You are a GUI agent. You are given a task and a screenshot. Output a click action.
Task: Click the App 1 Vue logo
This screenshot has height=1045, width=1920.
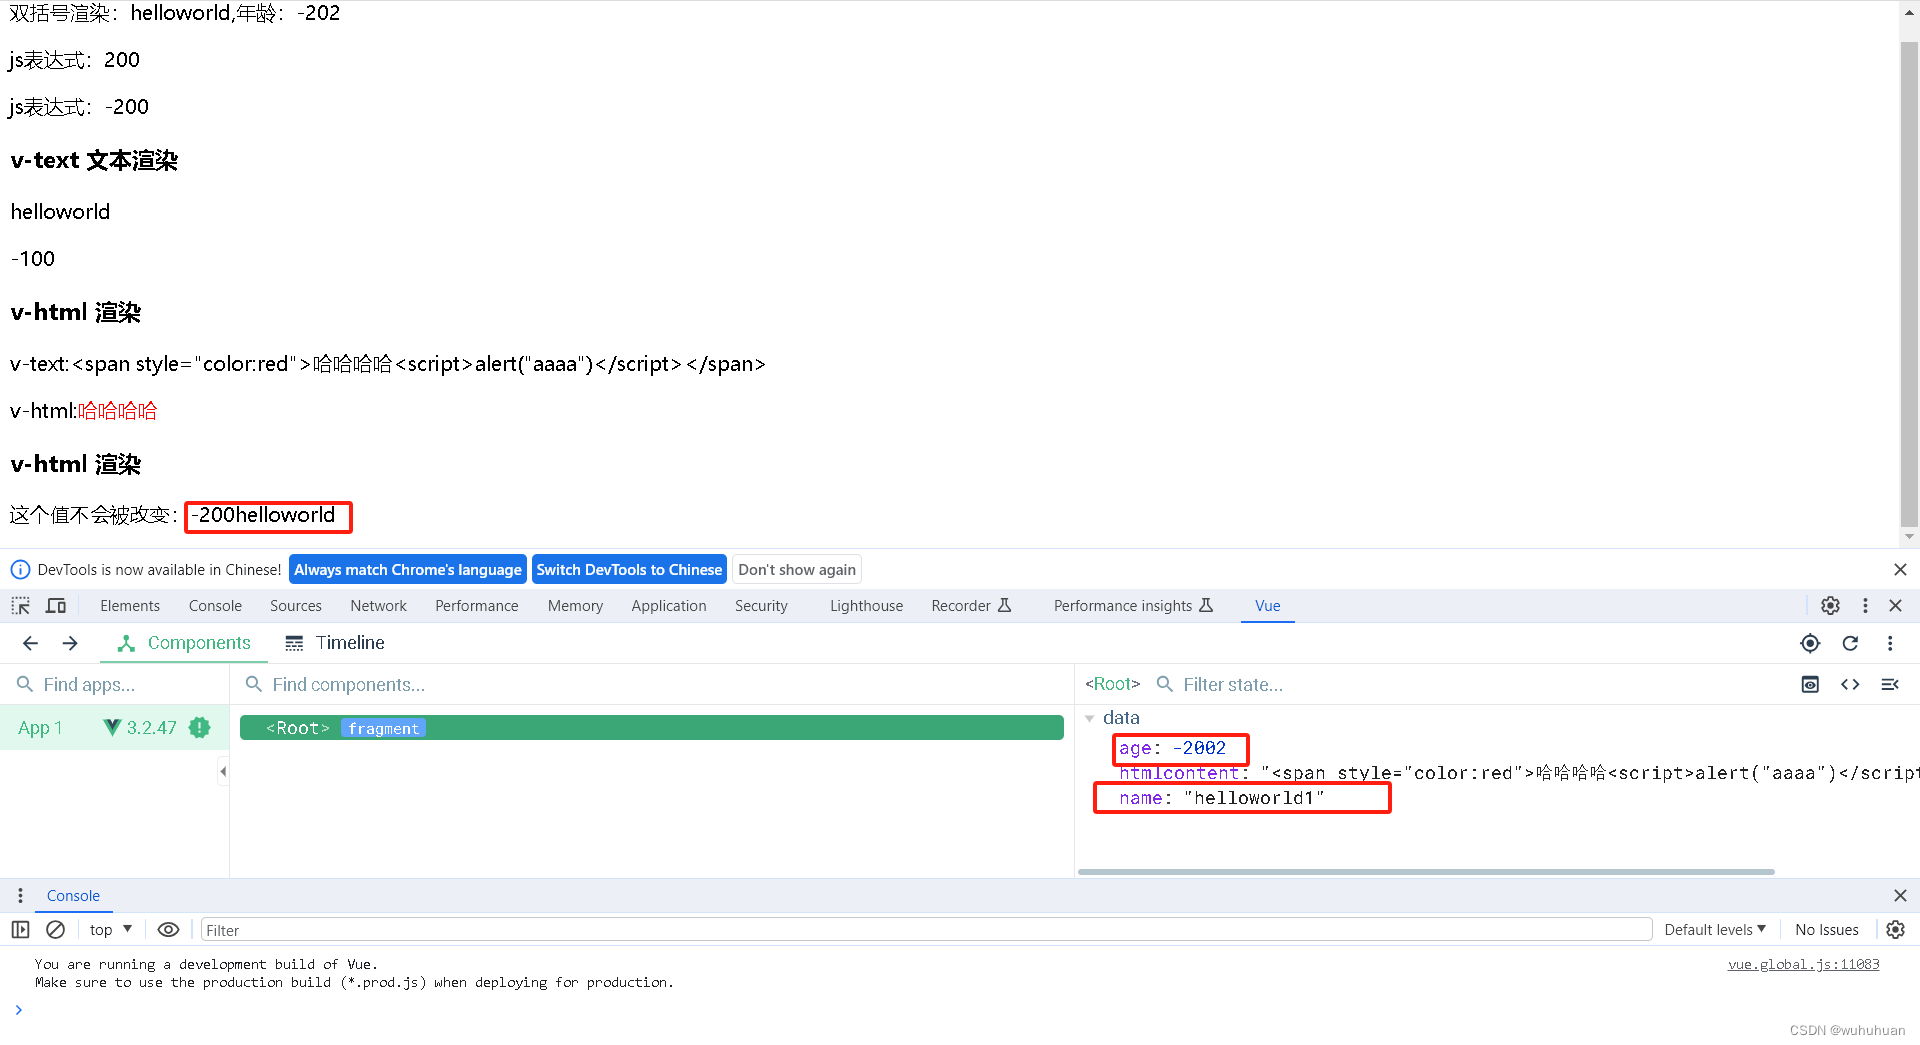click(x=112, y=728)
